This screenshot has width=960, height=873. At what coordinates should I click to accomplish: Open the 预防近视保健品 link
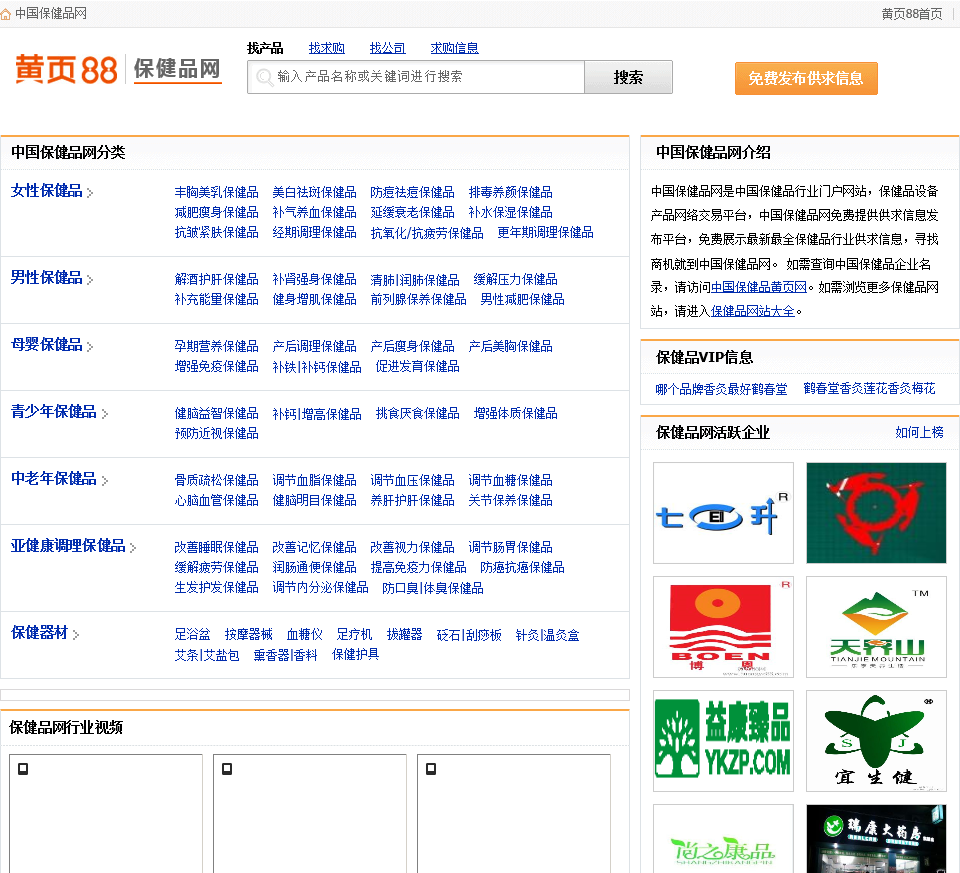(216, 433)
